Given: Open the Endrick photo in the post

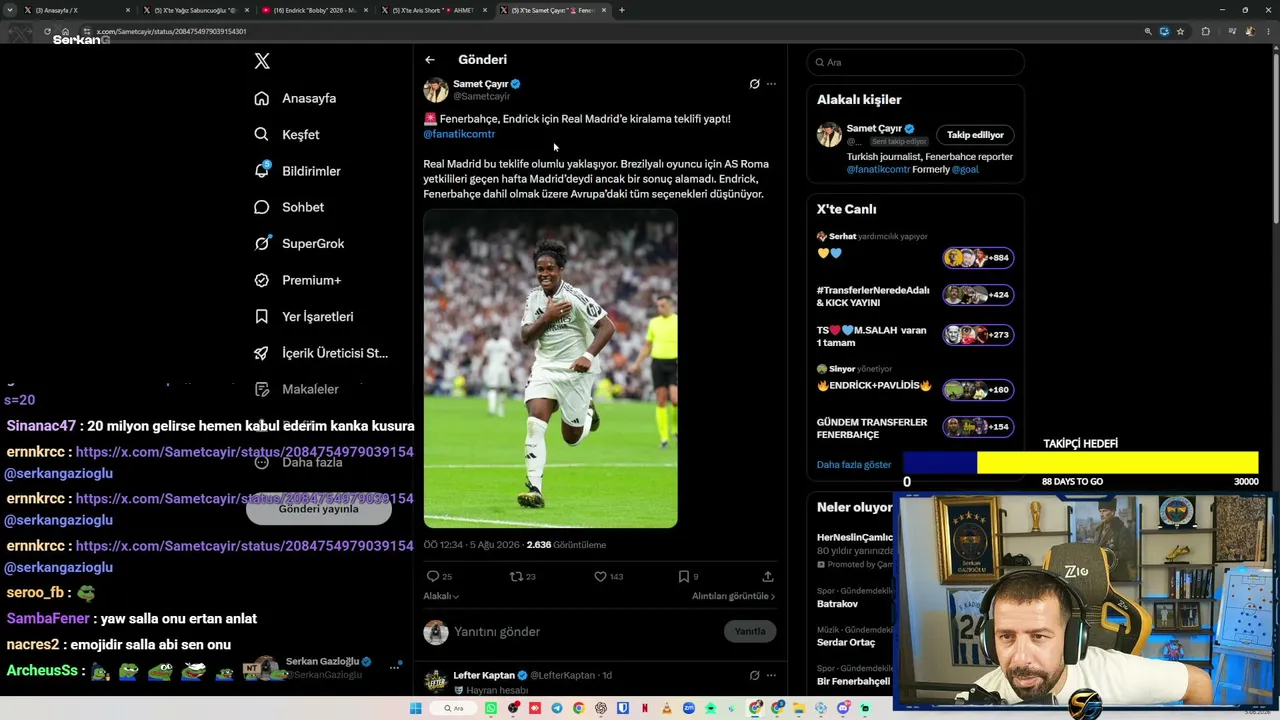Looking at the screenshot, I should (x=550, y=369).
